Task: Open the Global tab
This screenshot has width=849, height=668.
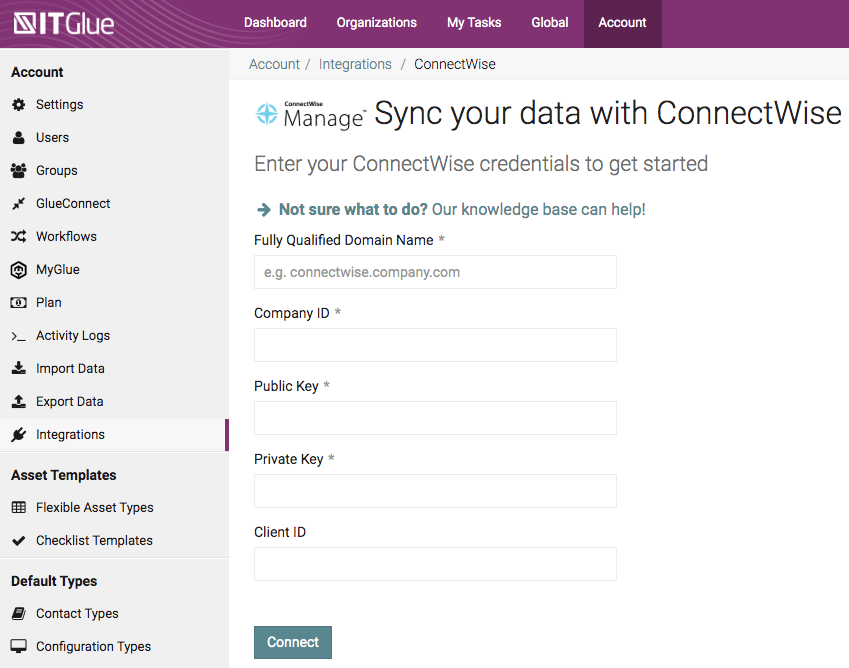Action: tap(550, 23)
